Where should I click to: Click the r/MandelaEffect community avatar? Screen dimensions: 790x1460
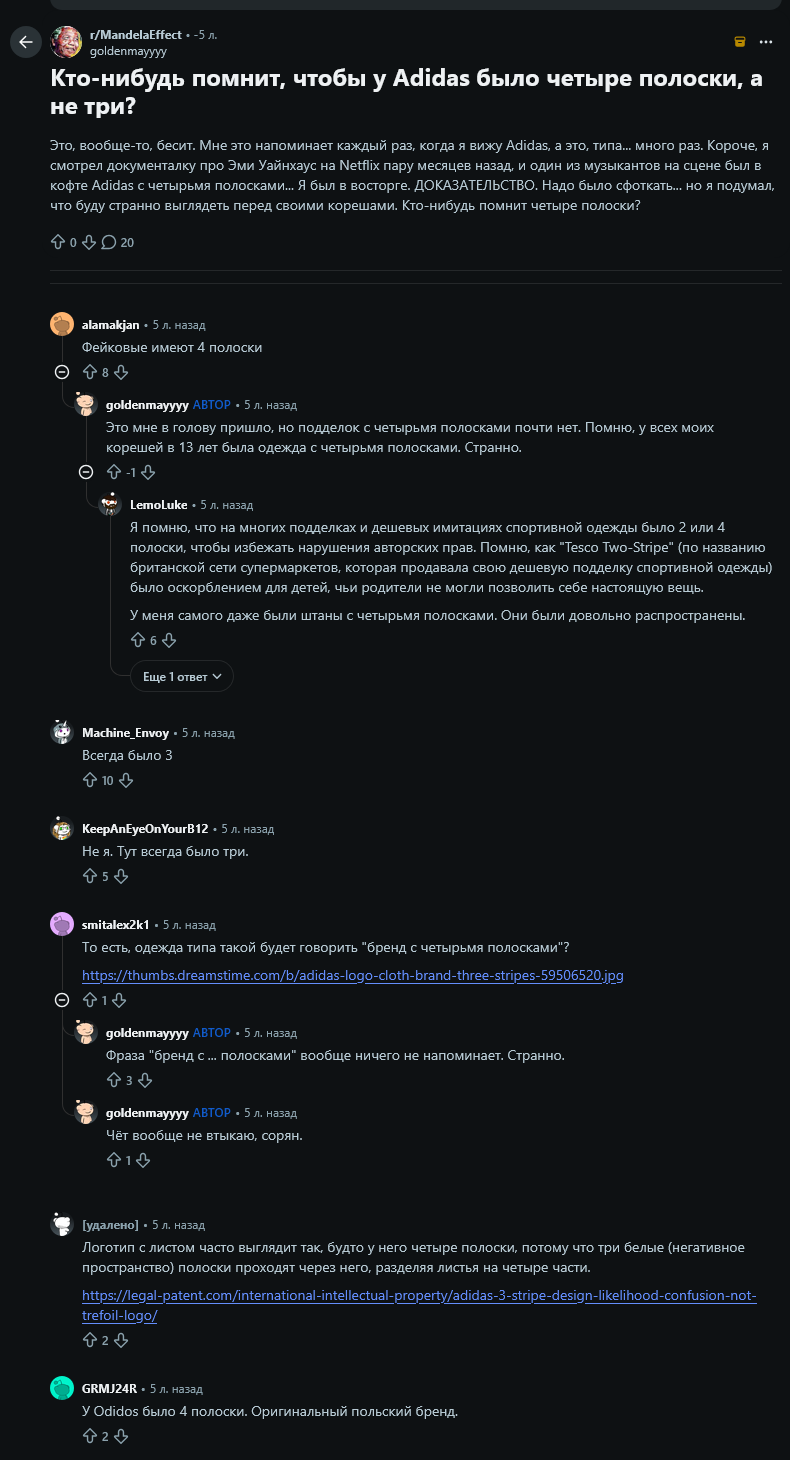coord(66,42)
